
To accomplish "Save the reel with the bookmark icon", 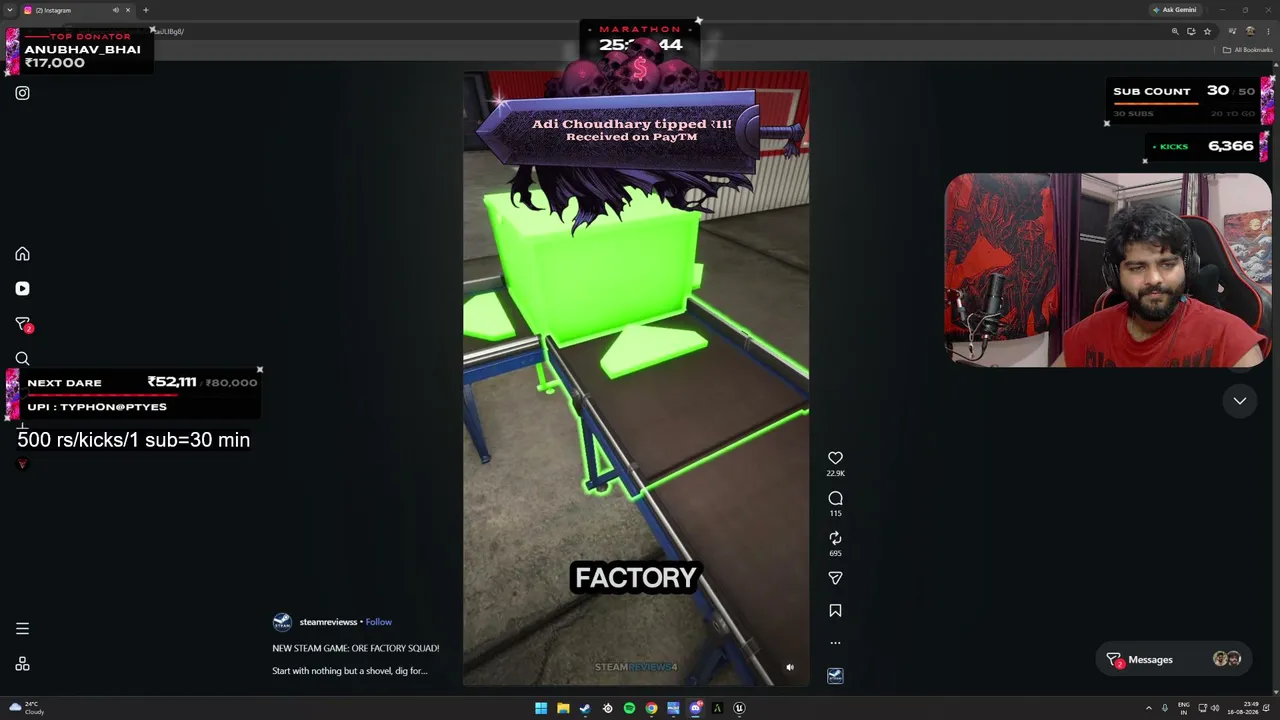I will (835, 611).
